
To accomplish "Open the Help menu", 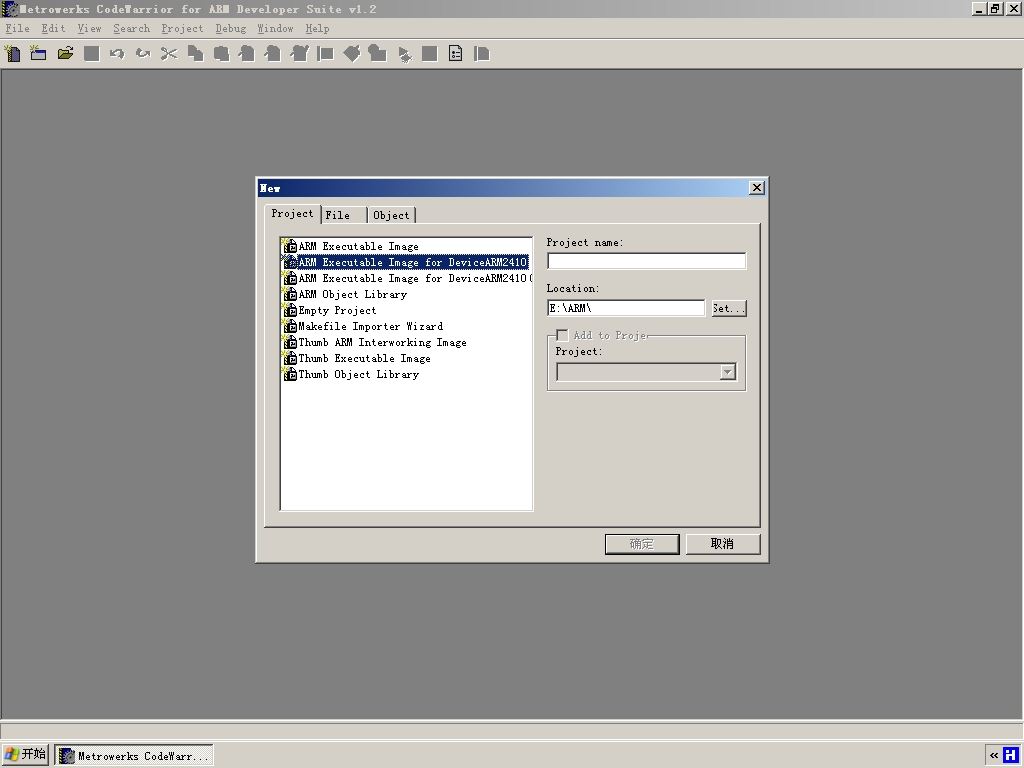I will [317, 29].
